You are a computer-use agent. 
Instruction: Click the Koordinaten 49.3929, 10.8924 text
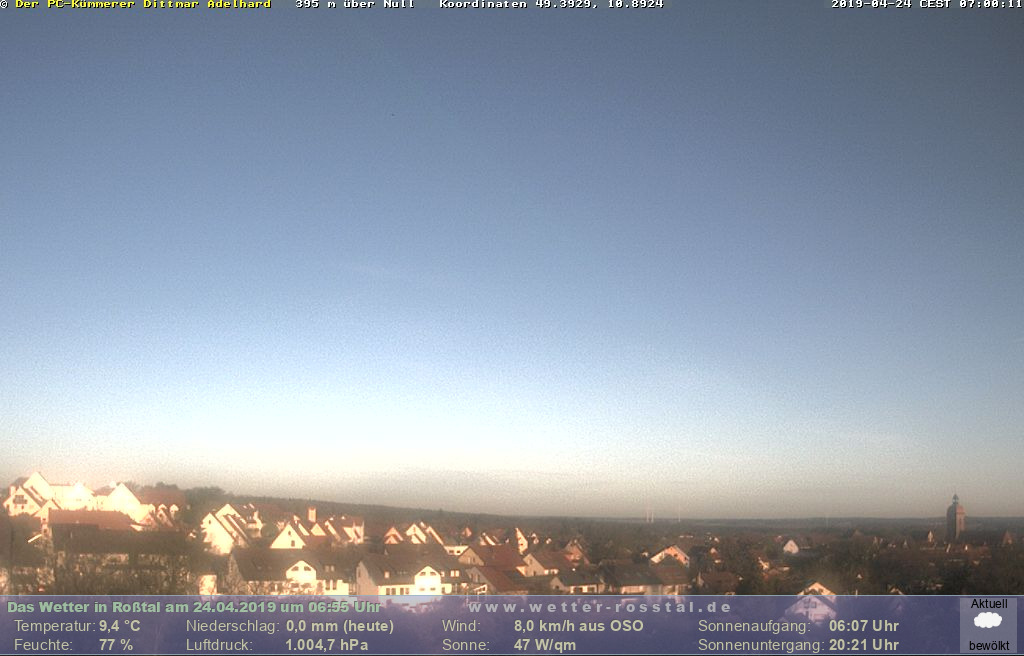(x=551, y=5)
